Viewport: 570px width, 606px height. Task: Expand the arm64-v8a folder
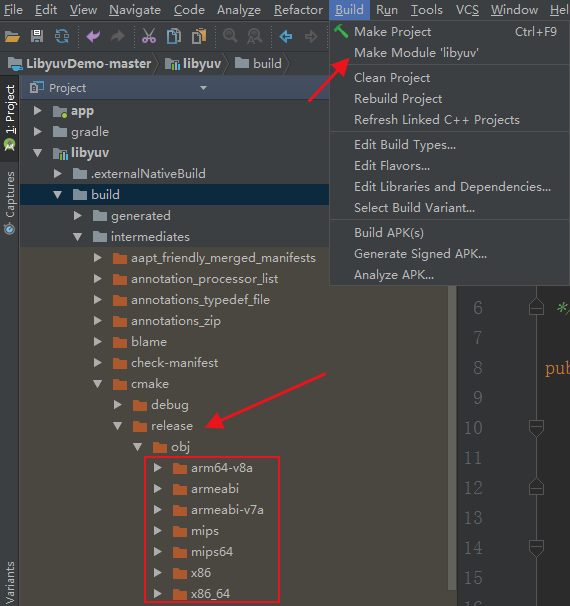coord(158,468)
